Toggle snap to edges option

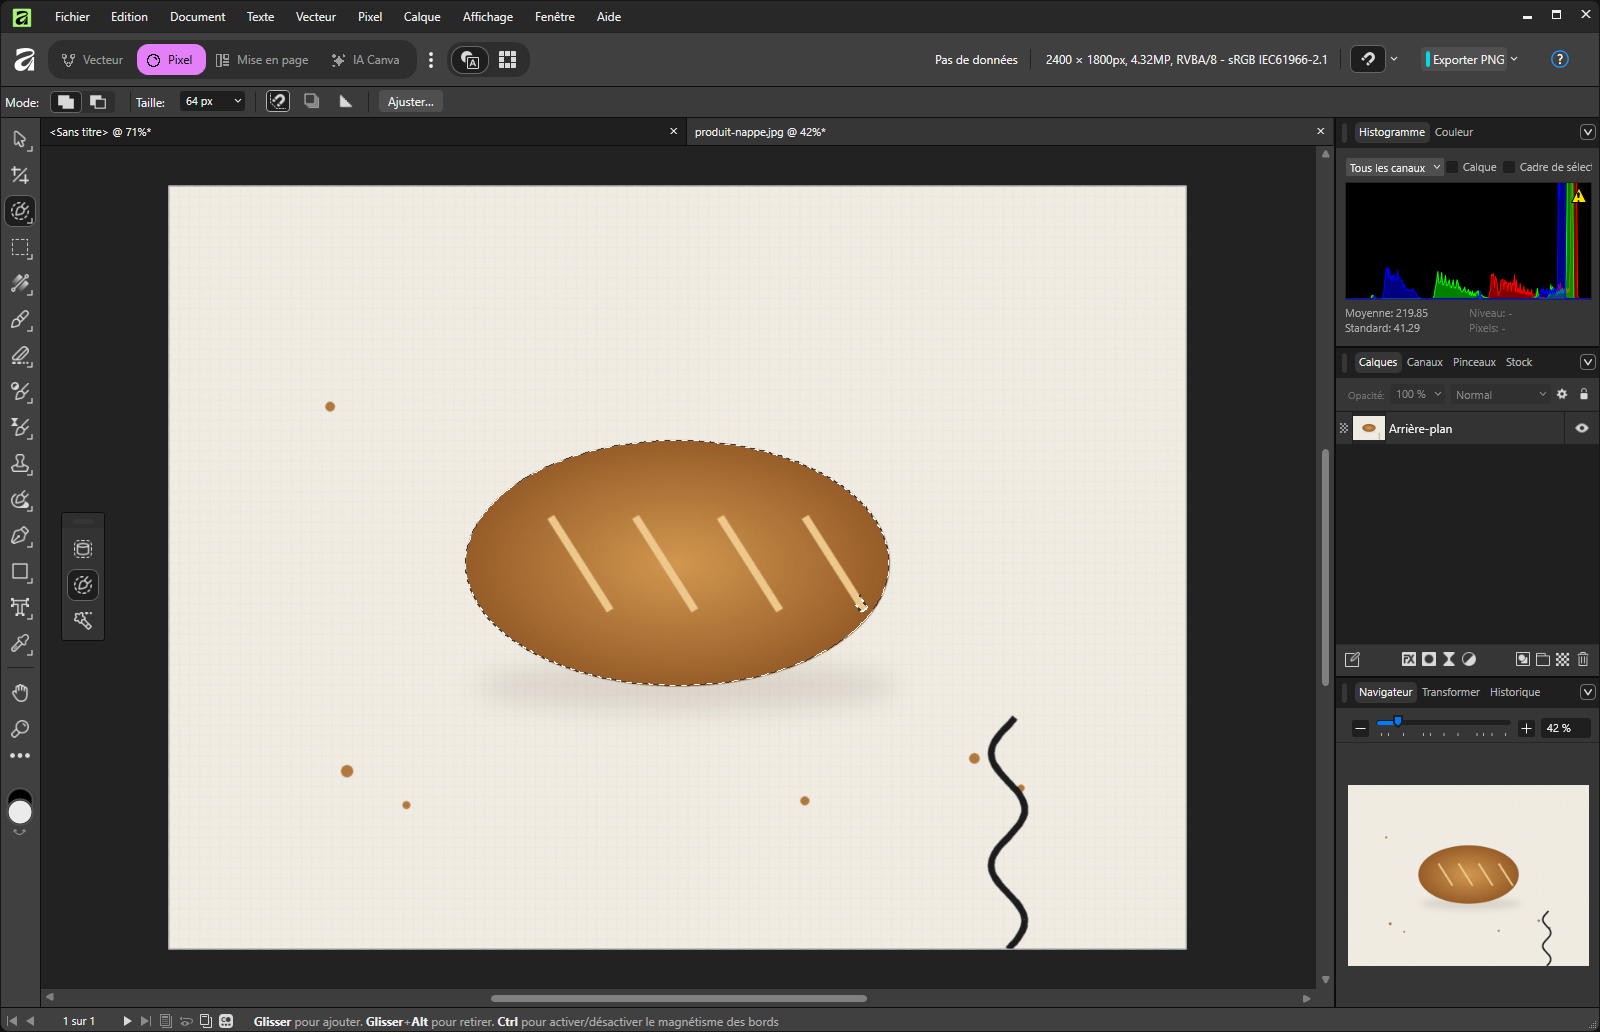(278, 101)
